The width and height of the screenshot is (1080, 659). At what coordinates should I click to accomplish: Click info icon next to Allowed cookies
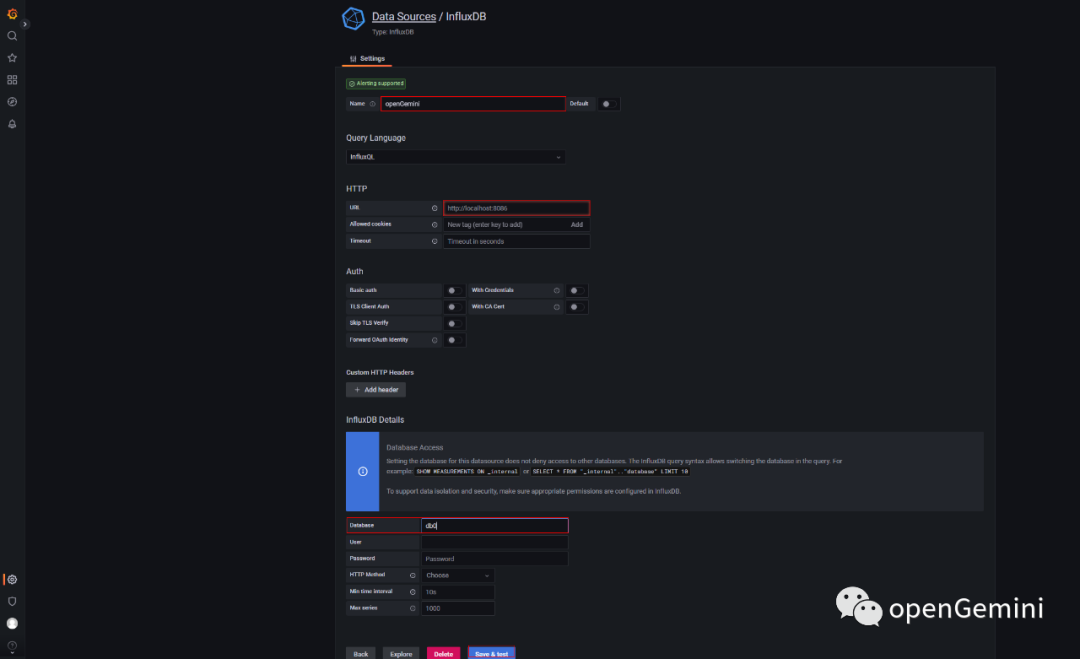[435, 224]
